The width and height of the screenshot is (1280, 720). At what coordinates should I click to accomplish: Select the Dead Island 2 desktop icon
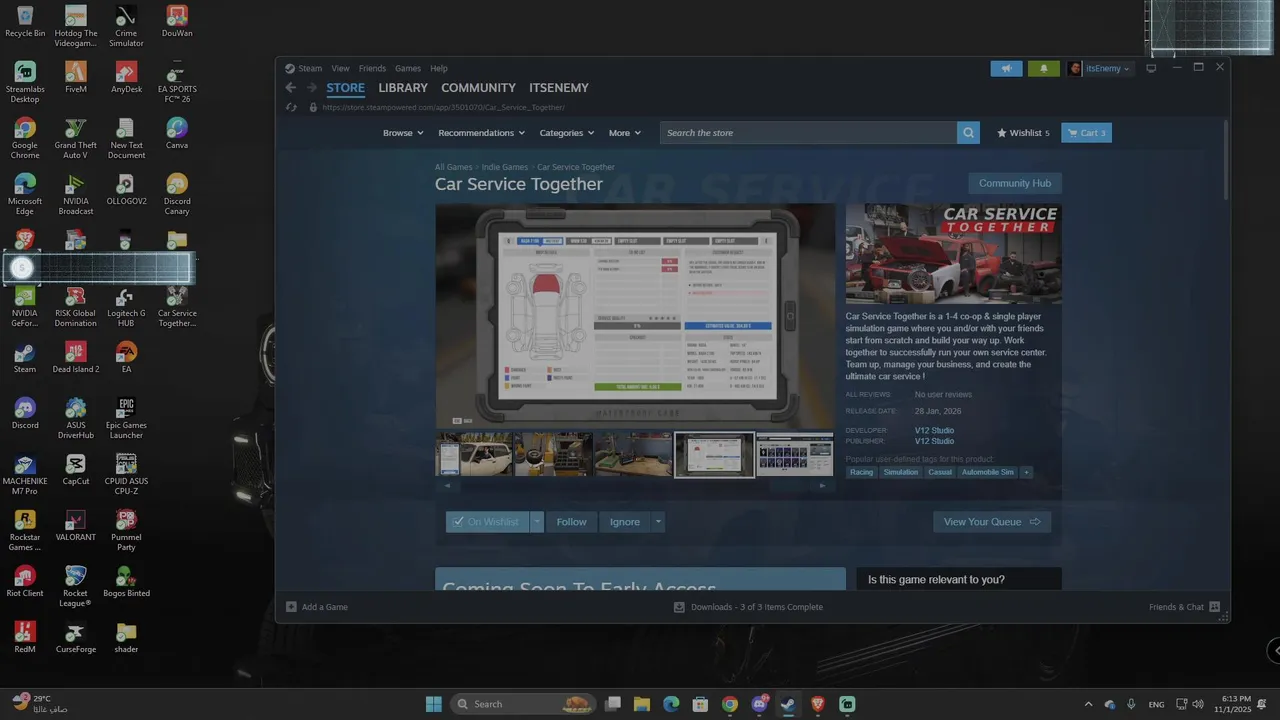[x=76, y=357]
